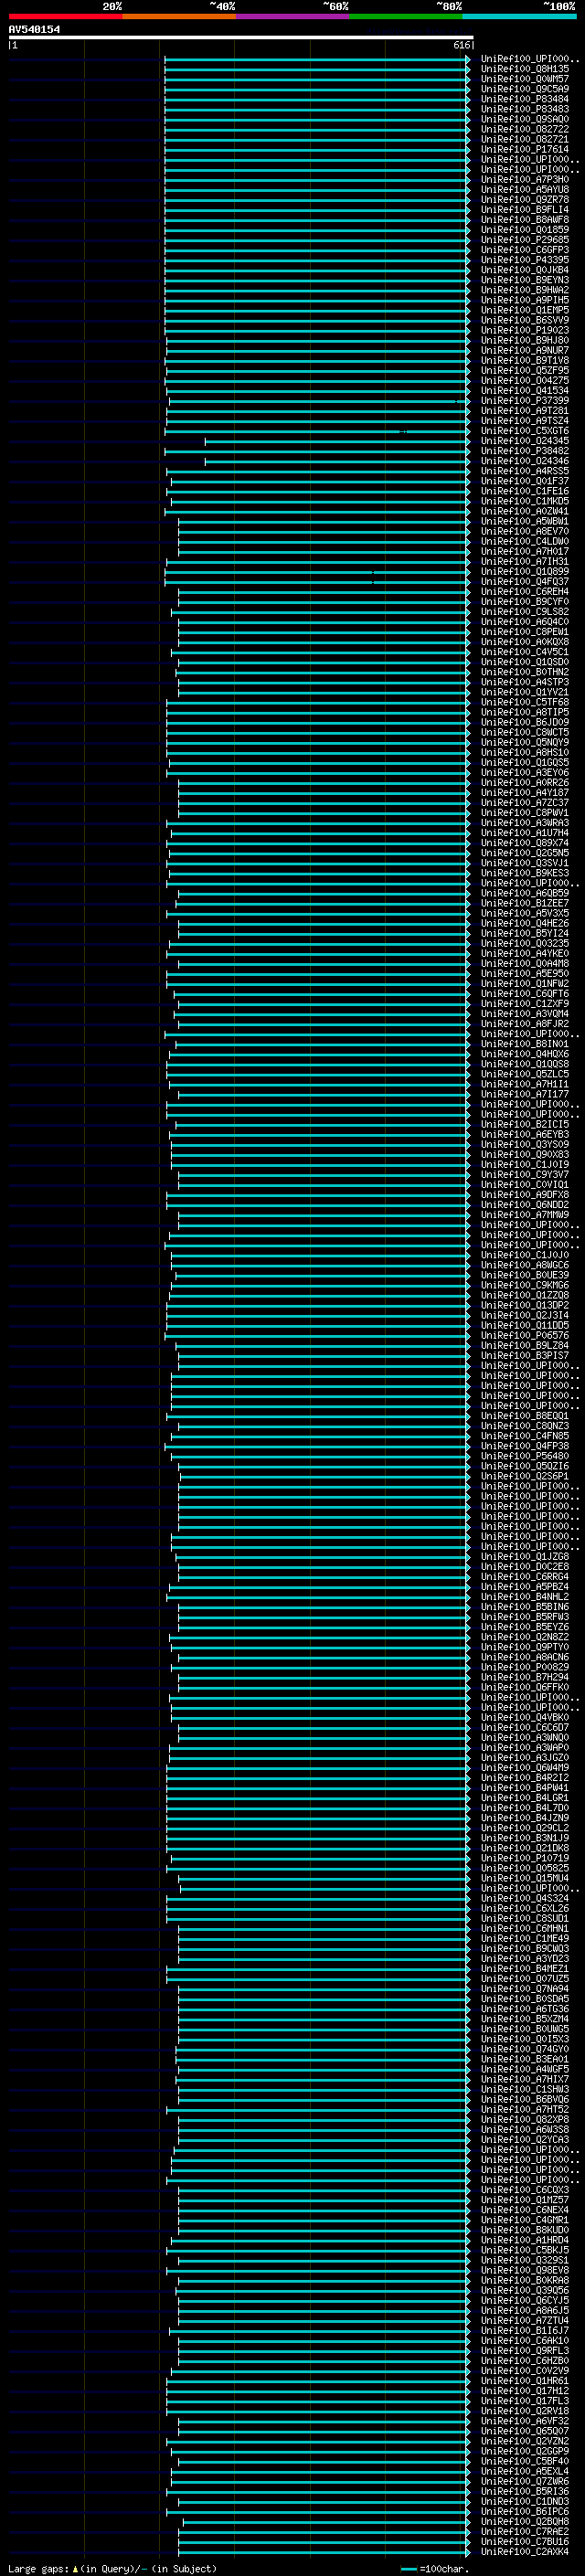The image size is (585, 2576).
Task: Select hit label UniRef100_A5WBW1
Action: pos(525,521)
